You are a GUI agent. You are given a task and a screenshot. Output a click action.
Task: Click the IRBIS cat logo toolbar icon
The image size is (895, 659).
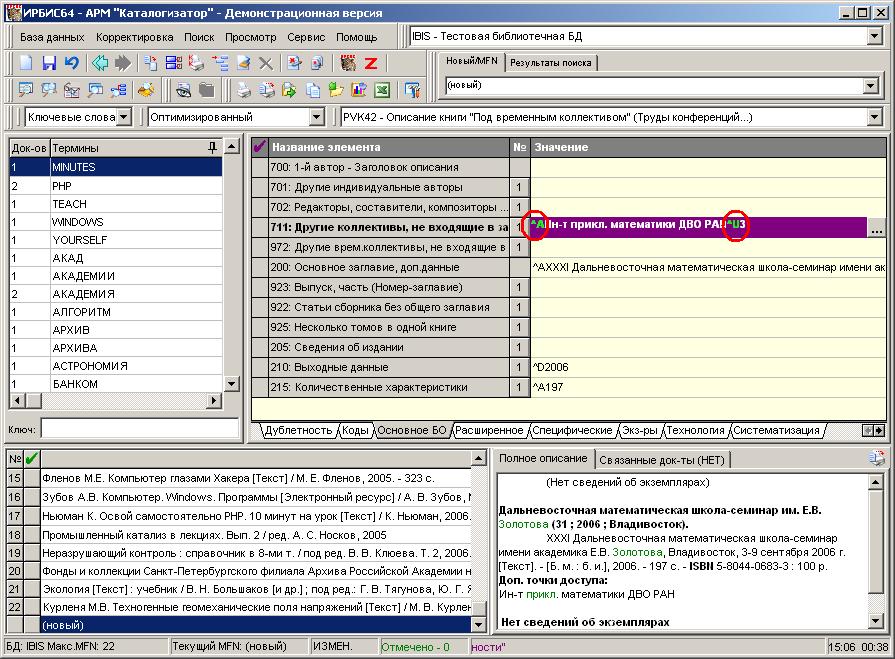pos(348,62)
